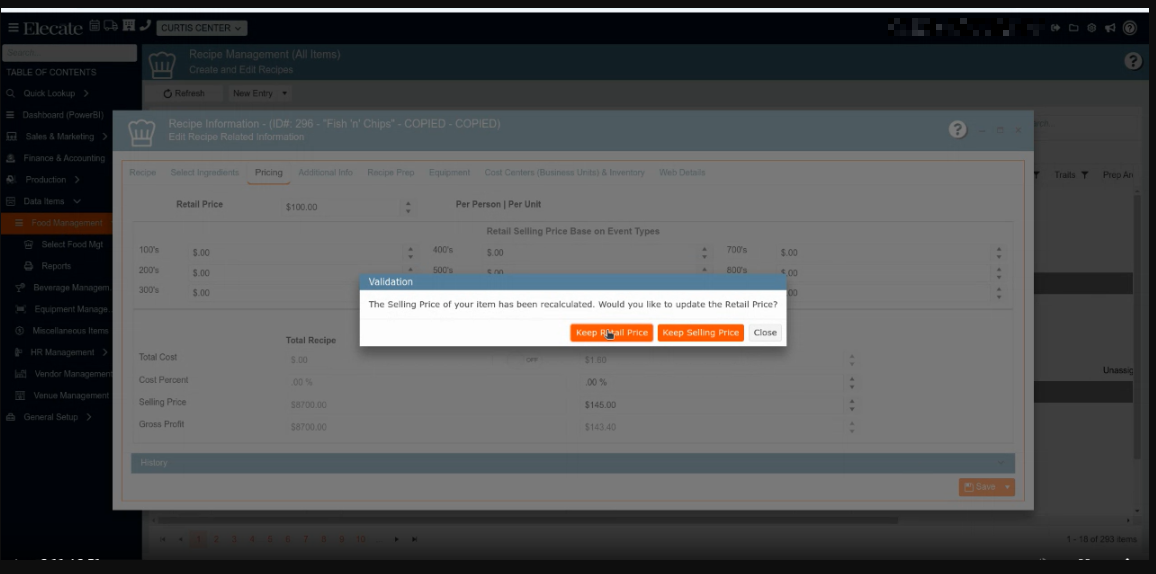1156x574 pixels.
Task: Click the logout arrow icon
Action: [x=1055, y=28]
